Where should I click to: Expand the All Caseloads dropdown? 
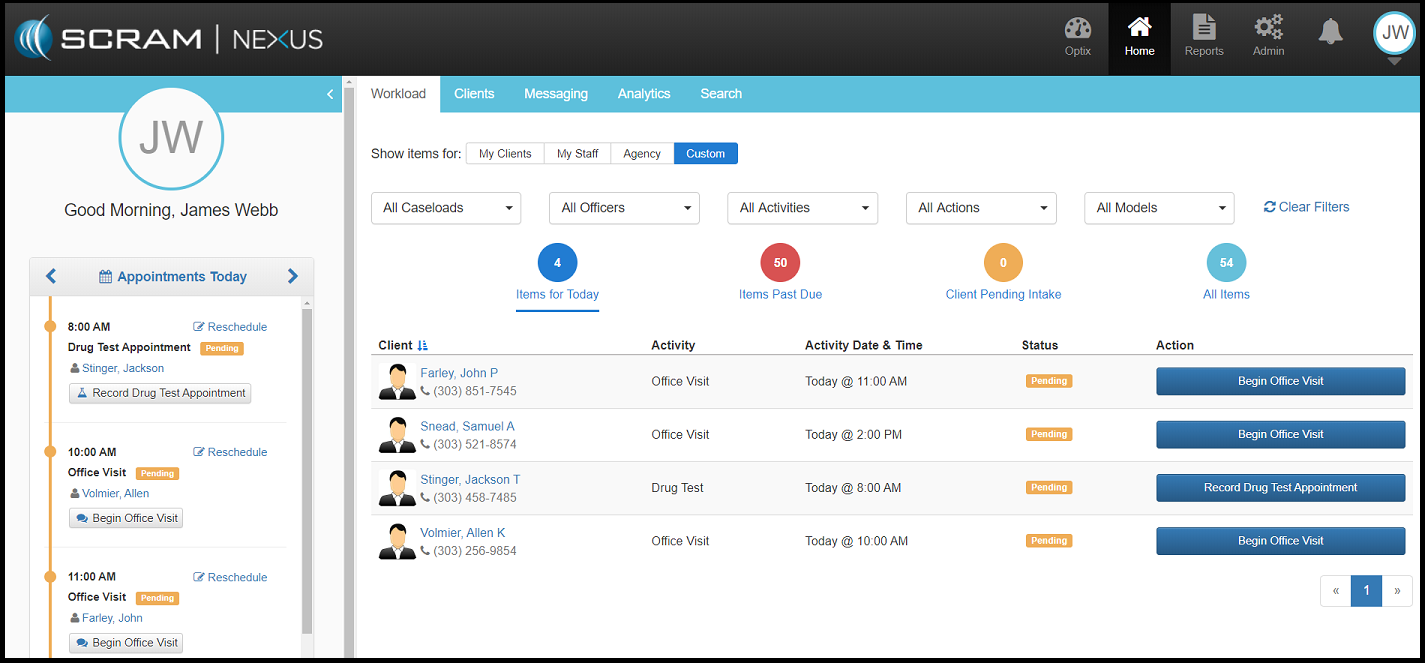(446, 208)
